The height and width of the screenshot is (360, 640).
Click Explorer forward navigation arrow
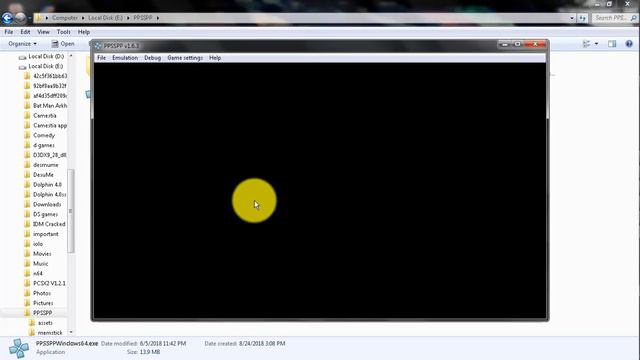tap(20, 18)
